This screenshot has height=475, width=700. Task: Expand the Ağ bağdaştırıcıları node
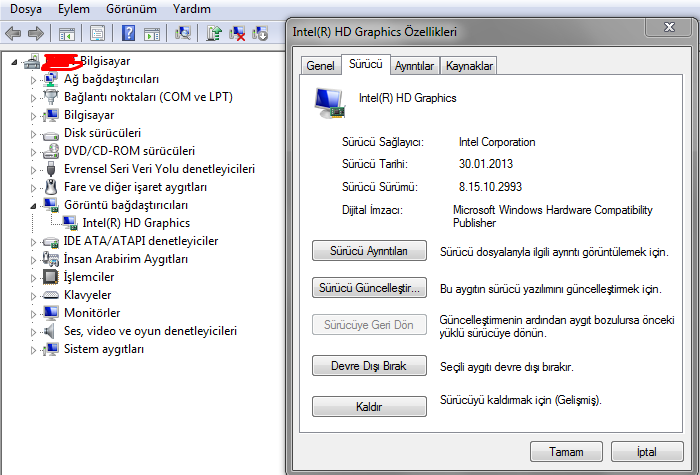click(33, 80)
